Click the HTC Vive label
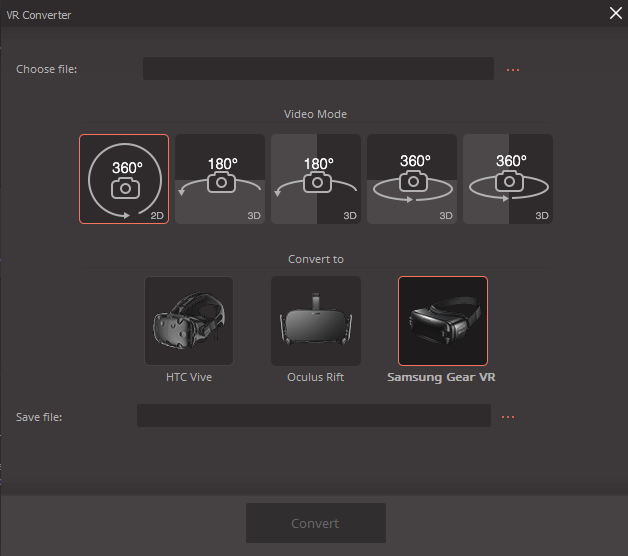Screen dimensions: 628x556 189,377
